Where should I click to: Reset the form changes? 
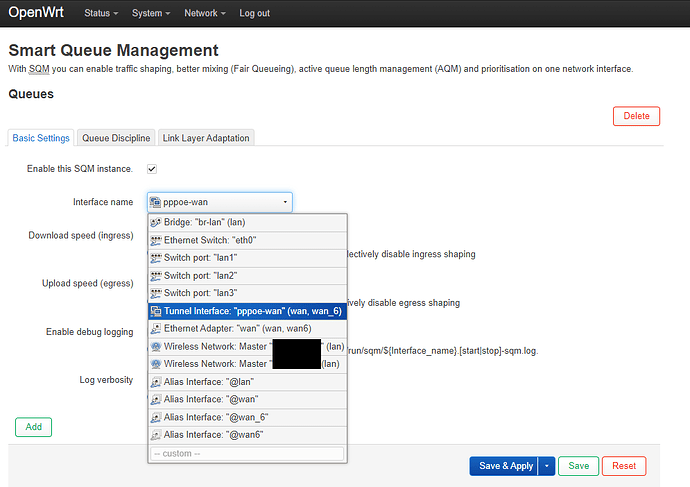pos(624,466)
